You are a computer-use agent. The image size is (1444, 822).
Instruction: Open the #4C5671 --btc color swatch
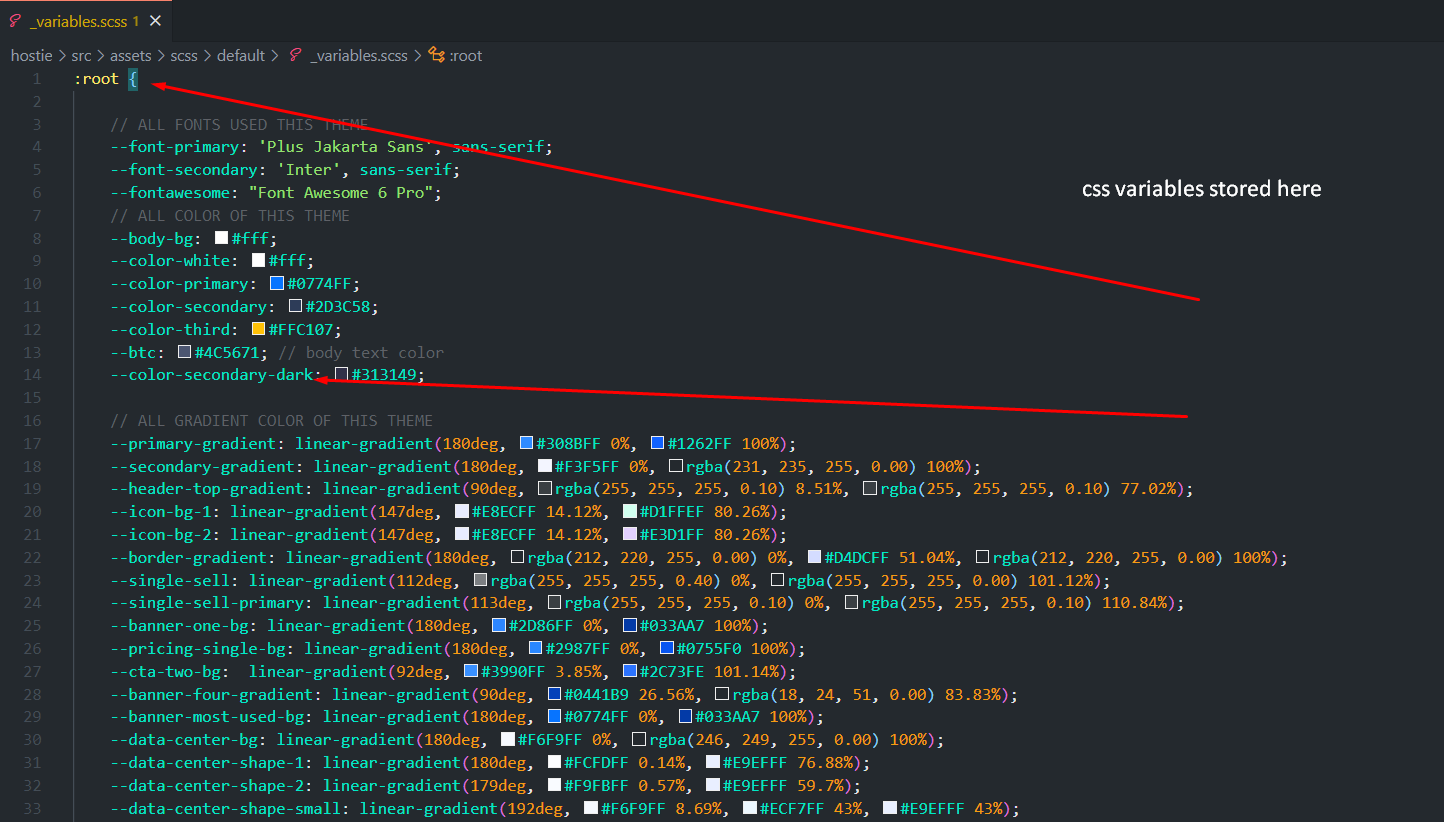(185, 352)
